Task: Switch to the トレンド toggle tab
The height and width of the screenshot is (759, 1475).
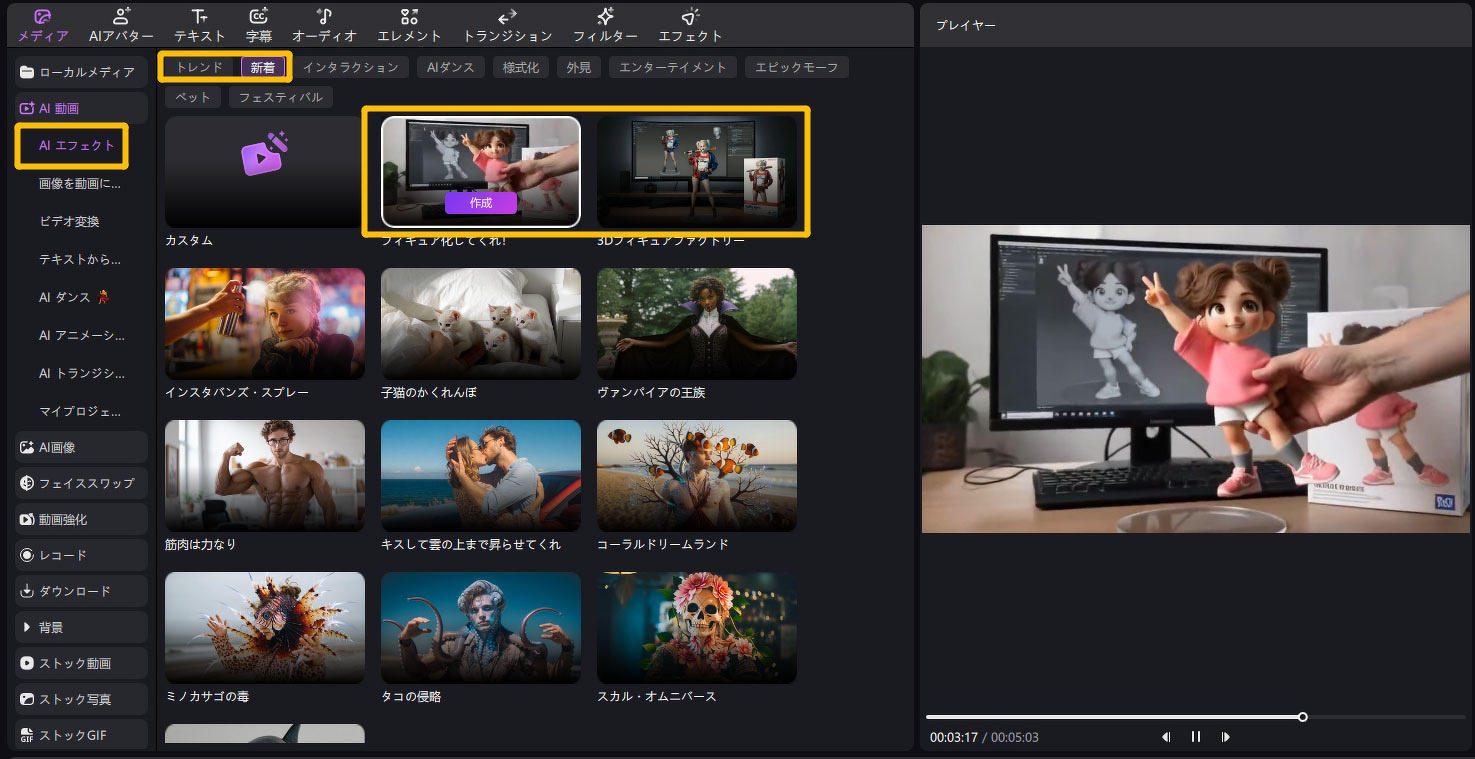Action: tap(199, 67)
